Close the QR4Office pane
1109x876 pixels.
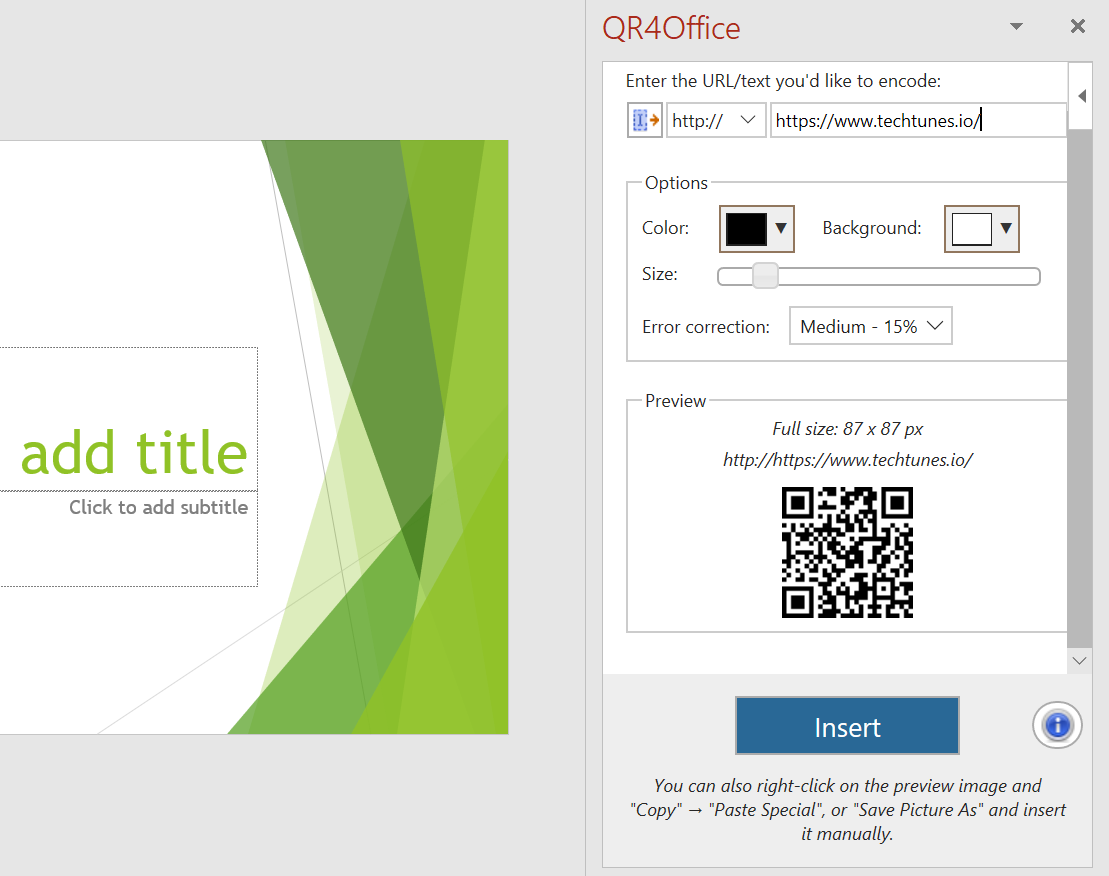pyautogui.click(x=1078, y=26)
